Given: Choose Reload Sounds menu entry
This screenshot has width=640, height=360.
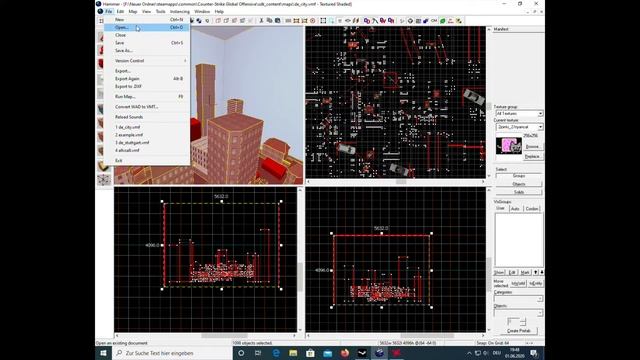Looking at the screenshot, I should coord(147,117).
